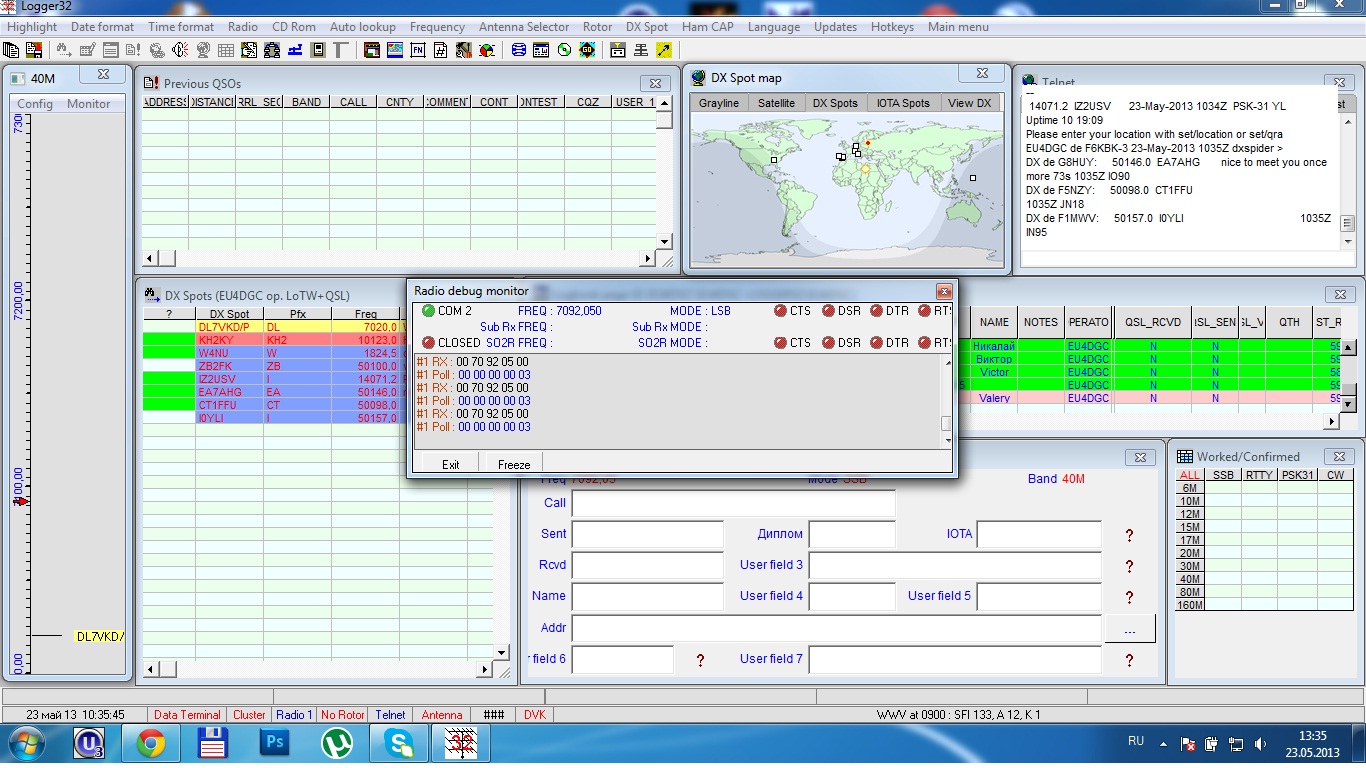Click the table grid toolbar icon
The height and width of the screenshot is (768, 1366).
point(226,50)
